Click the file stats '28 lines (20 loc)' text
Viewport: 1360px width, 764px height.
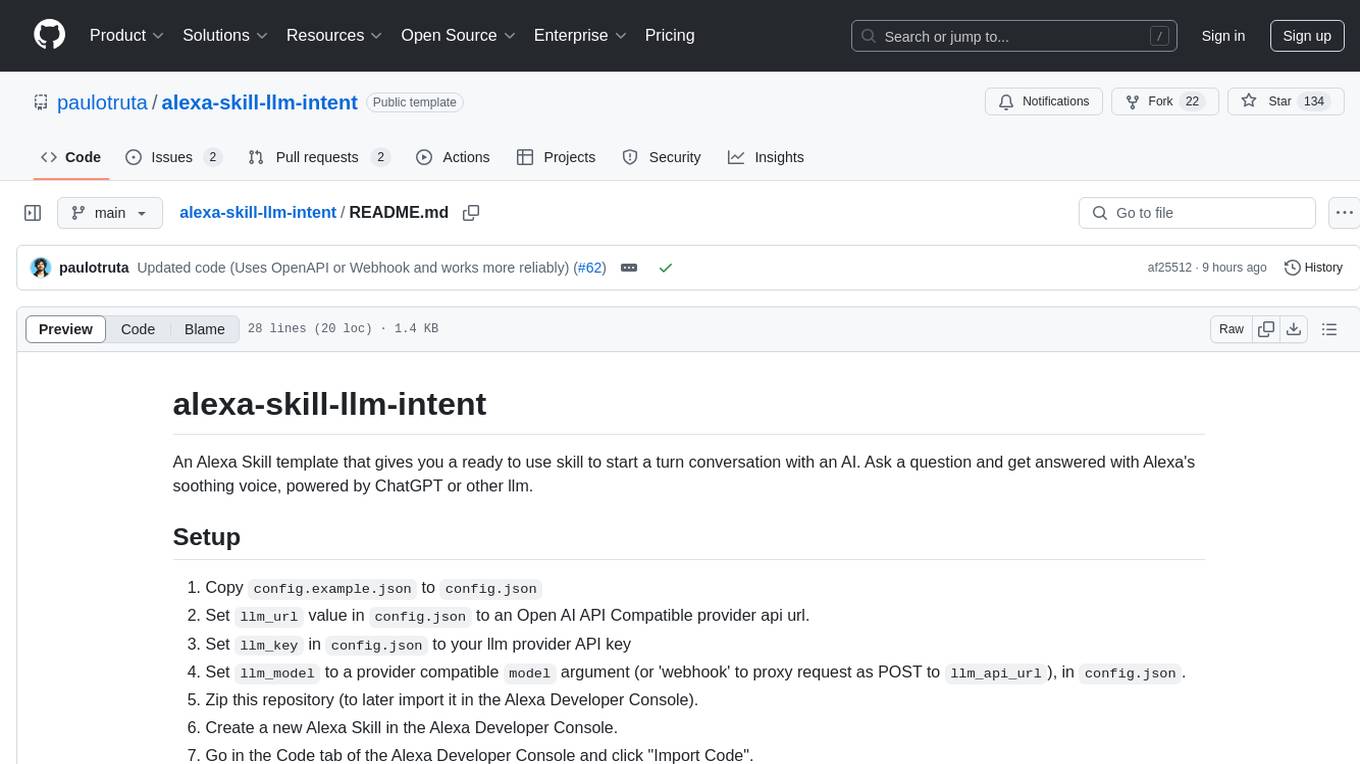point(309,329)
